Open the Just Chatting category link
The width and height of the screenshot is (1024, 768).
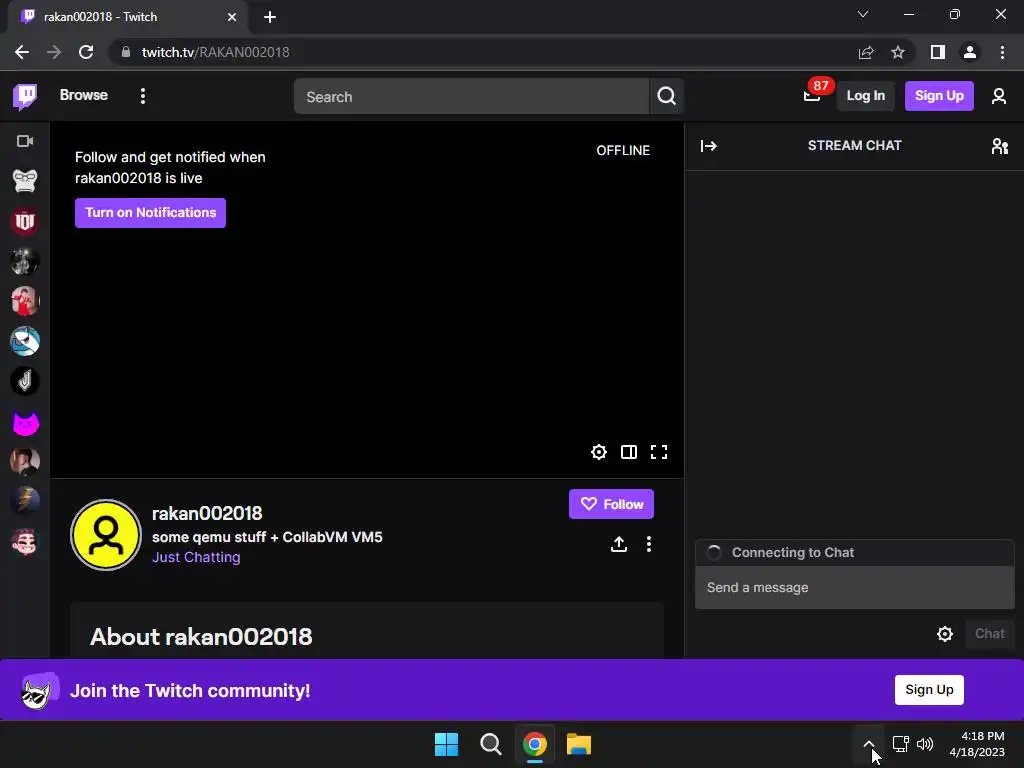click(196, 557)
